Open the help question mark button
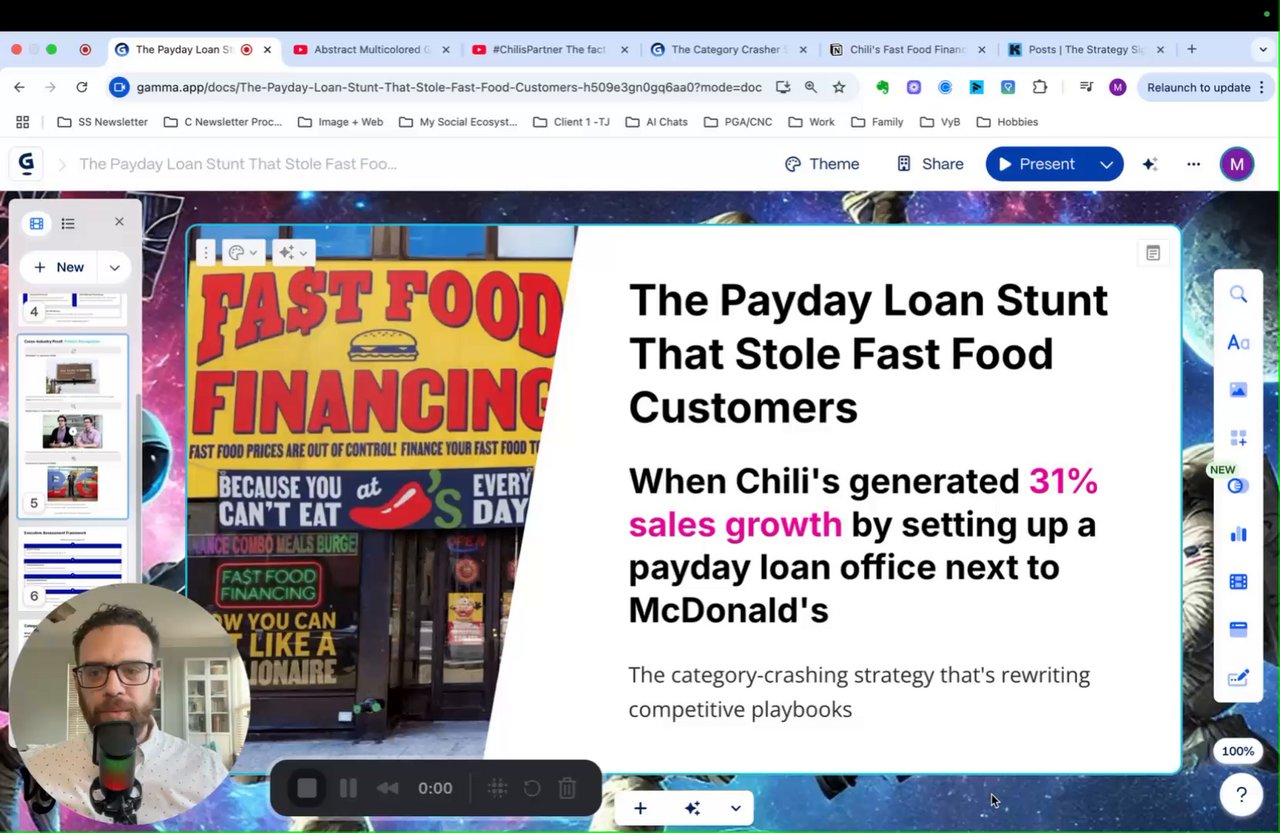Image resolution: width=1280 pixels, height=833 pixels. pyautogui.click(x=1241, y=794)
